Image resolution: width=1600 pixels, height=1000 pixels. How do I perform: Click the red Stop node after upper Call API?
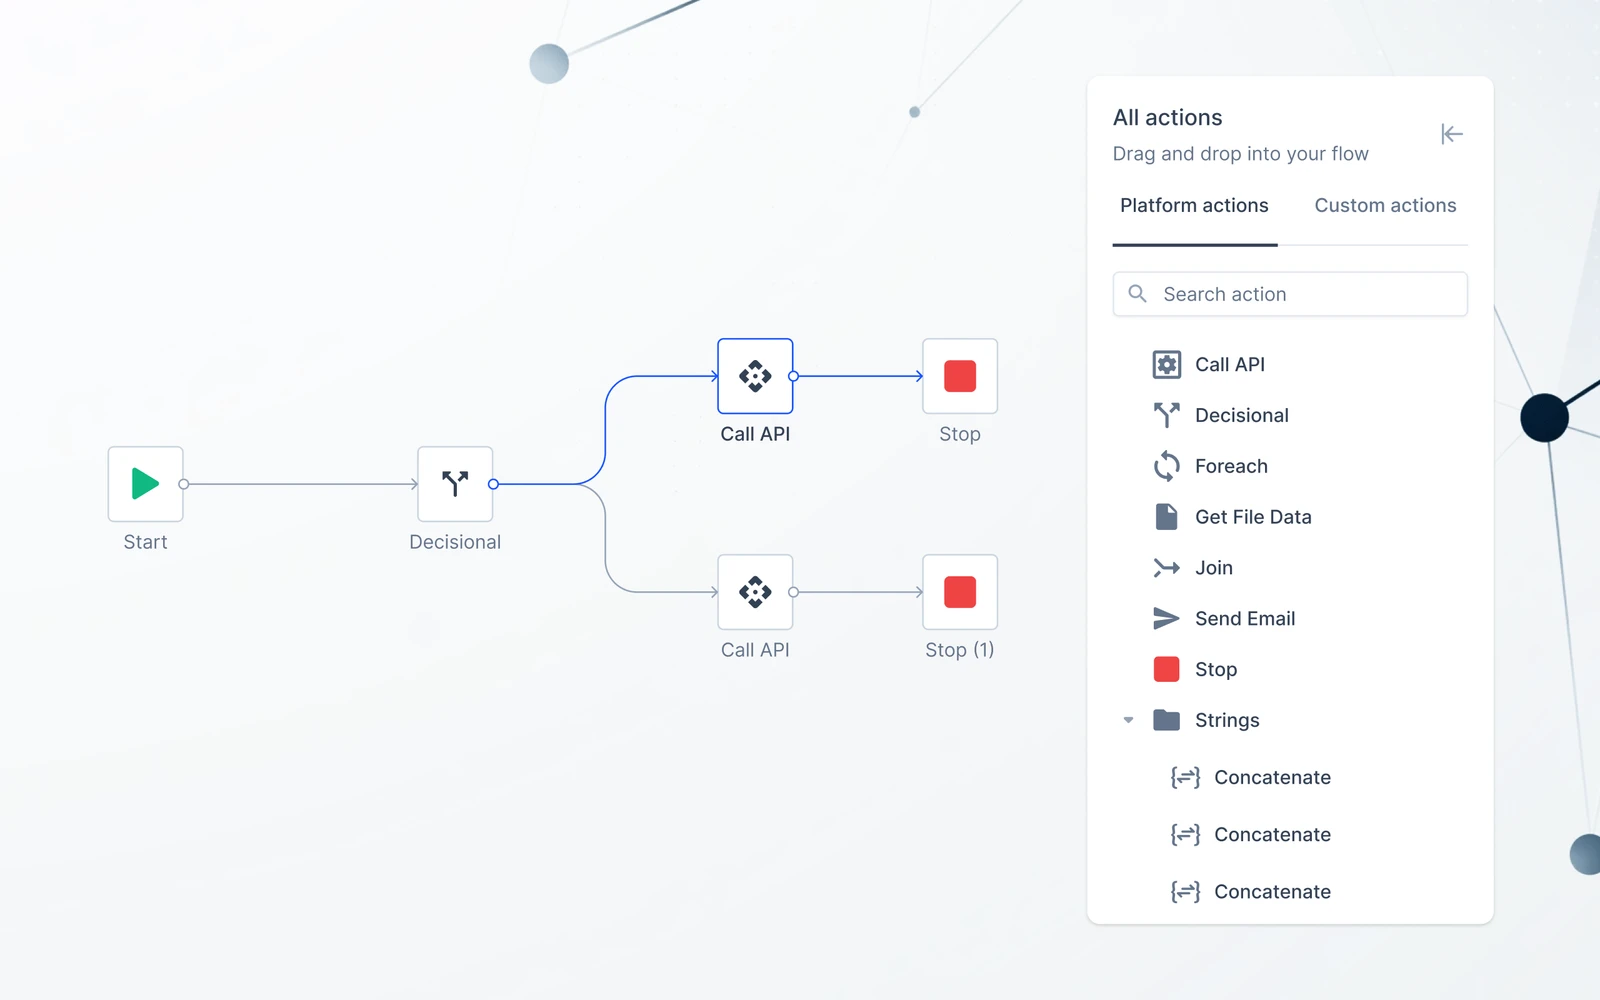pos(960,376)
